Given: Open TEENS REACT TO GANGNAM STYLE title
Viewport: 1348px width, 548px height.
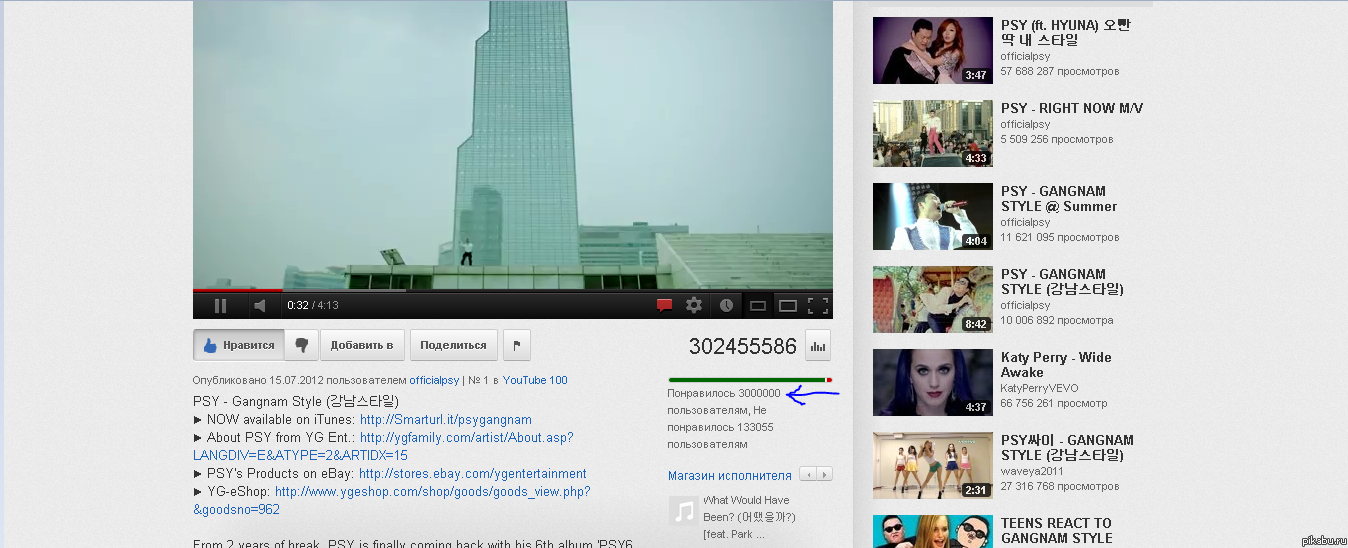Looking at the screenshot, I should coord(1057,530).
